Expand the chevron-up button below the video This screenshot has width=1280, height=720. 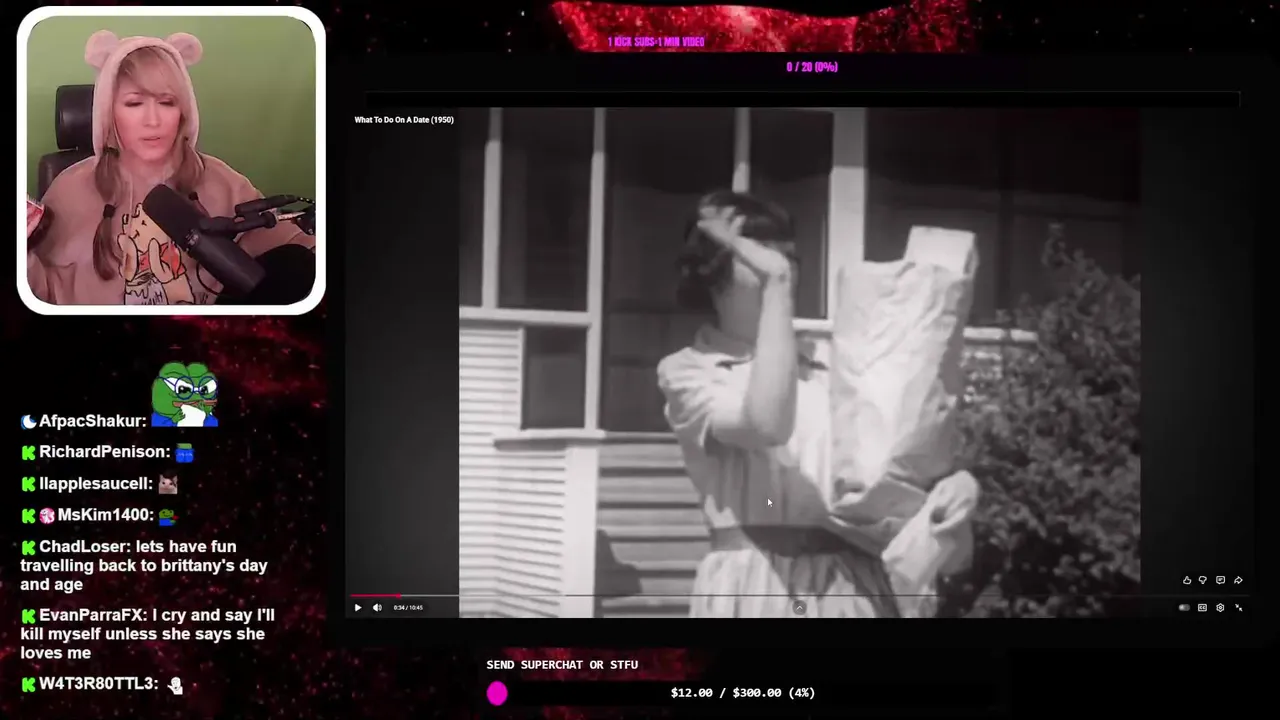(799, 607)
